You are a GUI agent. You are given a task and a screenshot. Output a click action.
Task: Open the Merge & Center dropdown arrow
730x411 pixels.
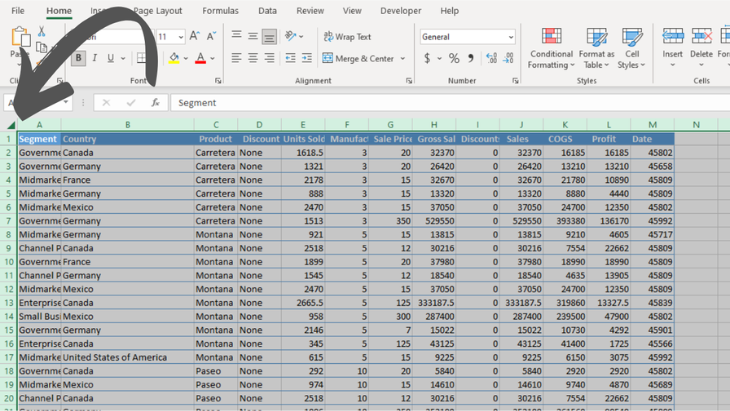coord(403,59)
